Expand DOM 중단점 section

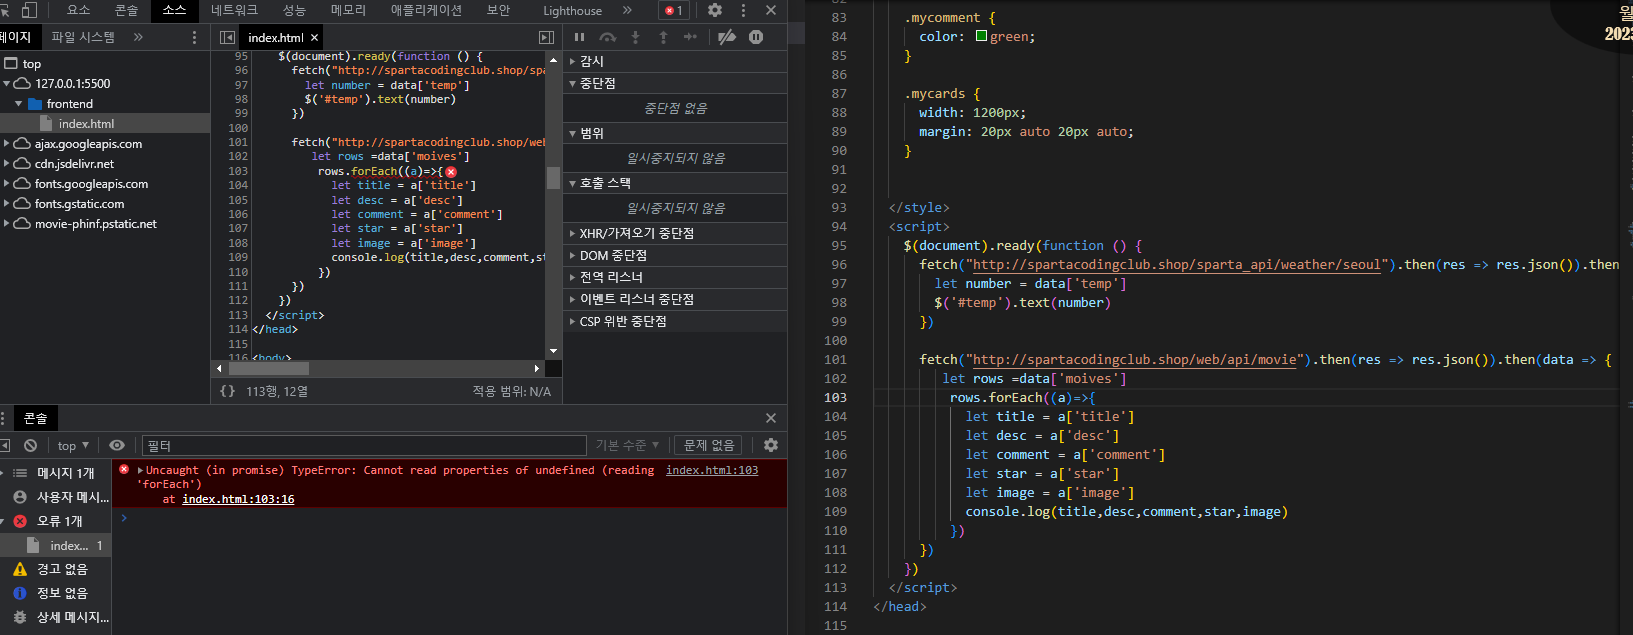tap(675, 255)
